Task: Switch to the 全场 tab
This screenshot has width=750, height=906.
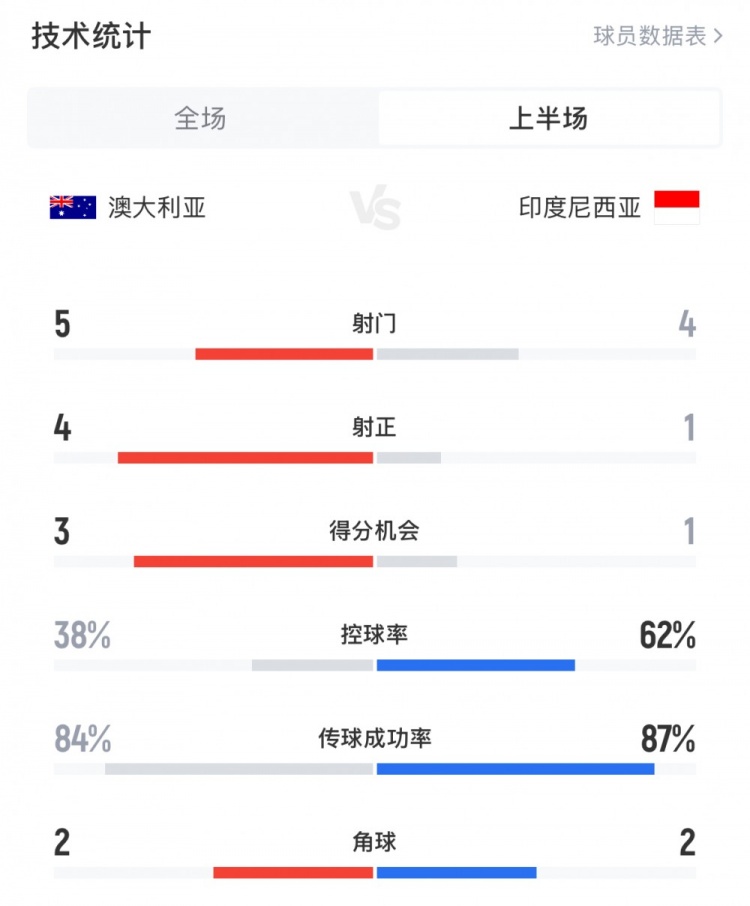Action: (200, 116)
